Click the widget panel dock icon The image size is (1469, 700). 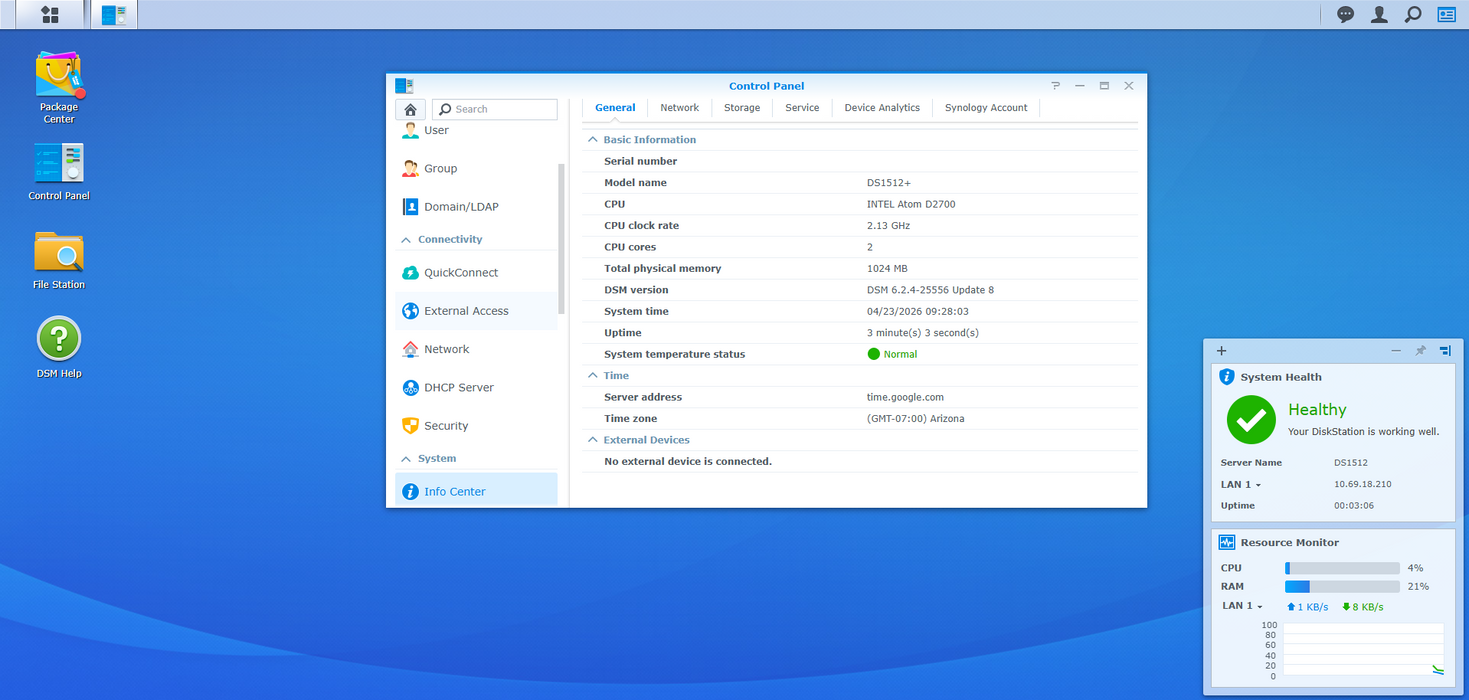[1445, 350]
